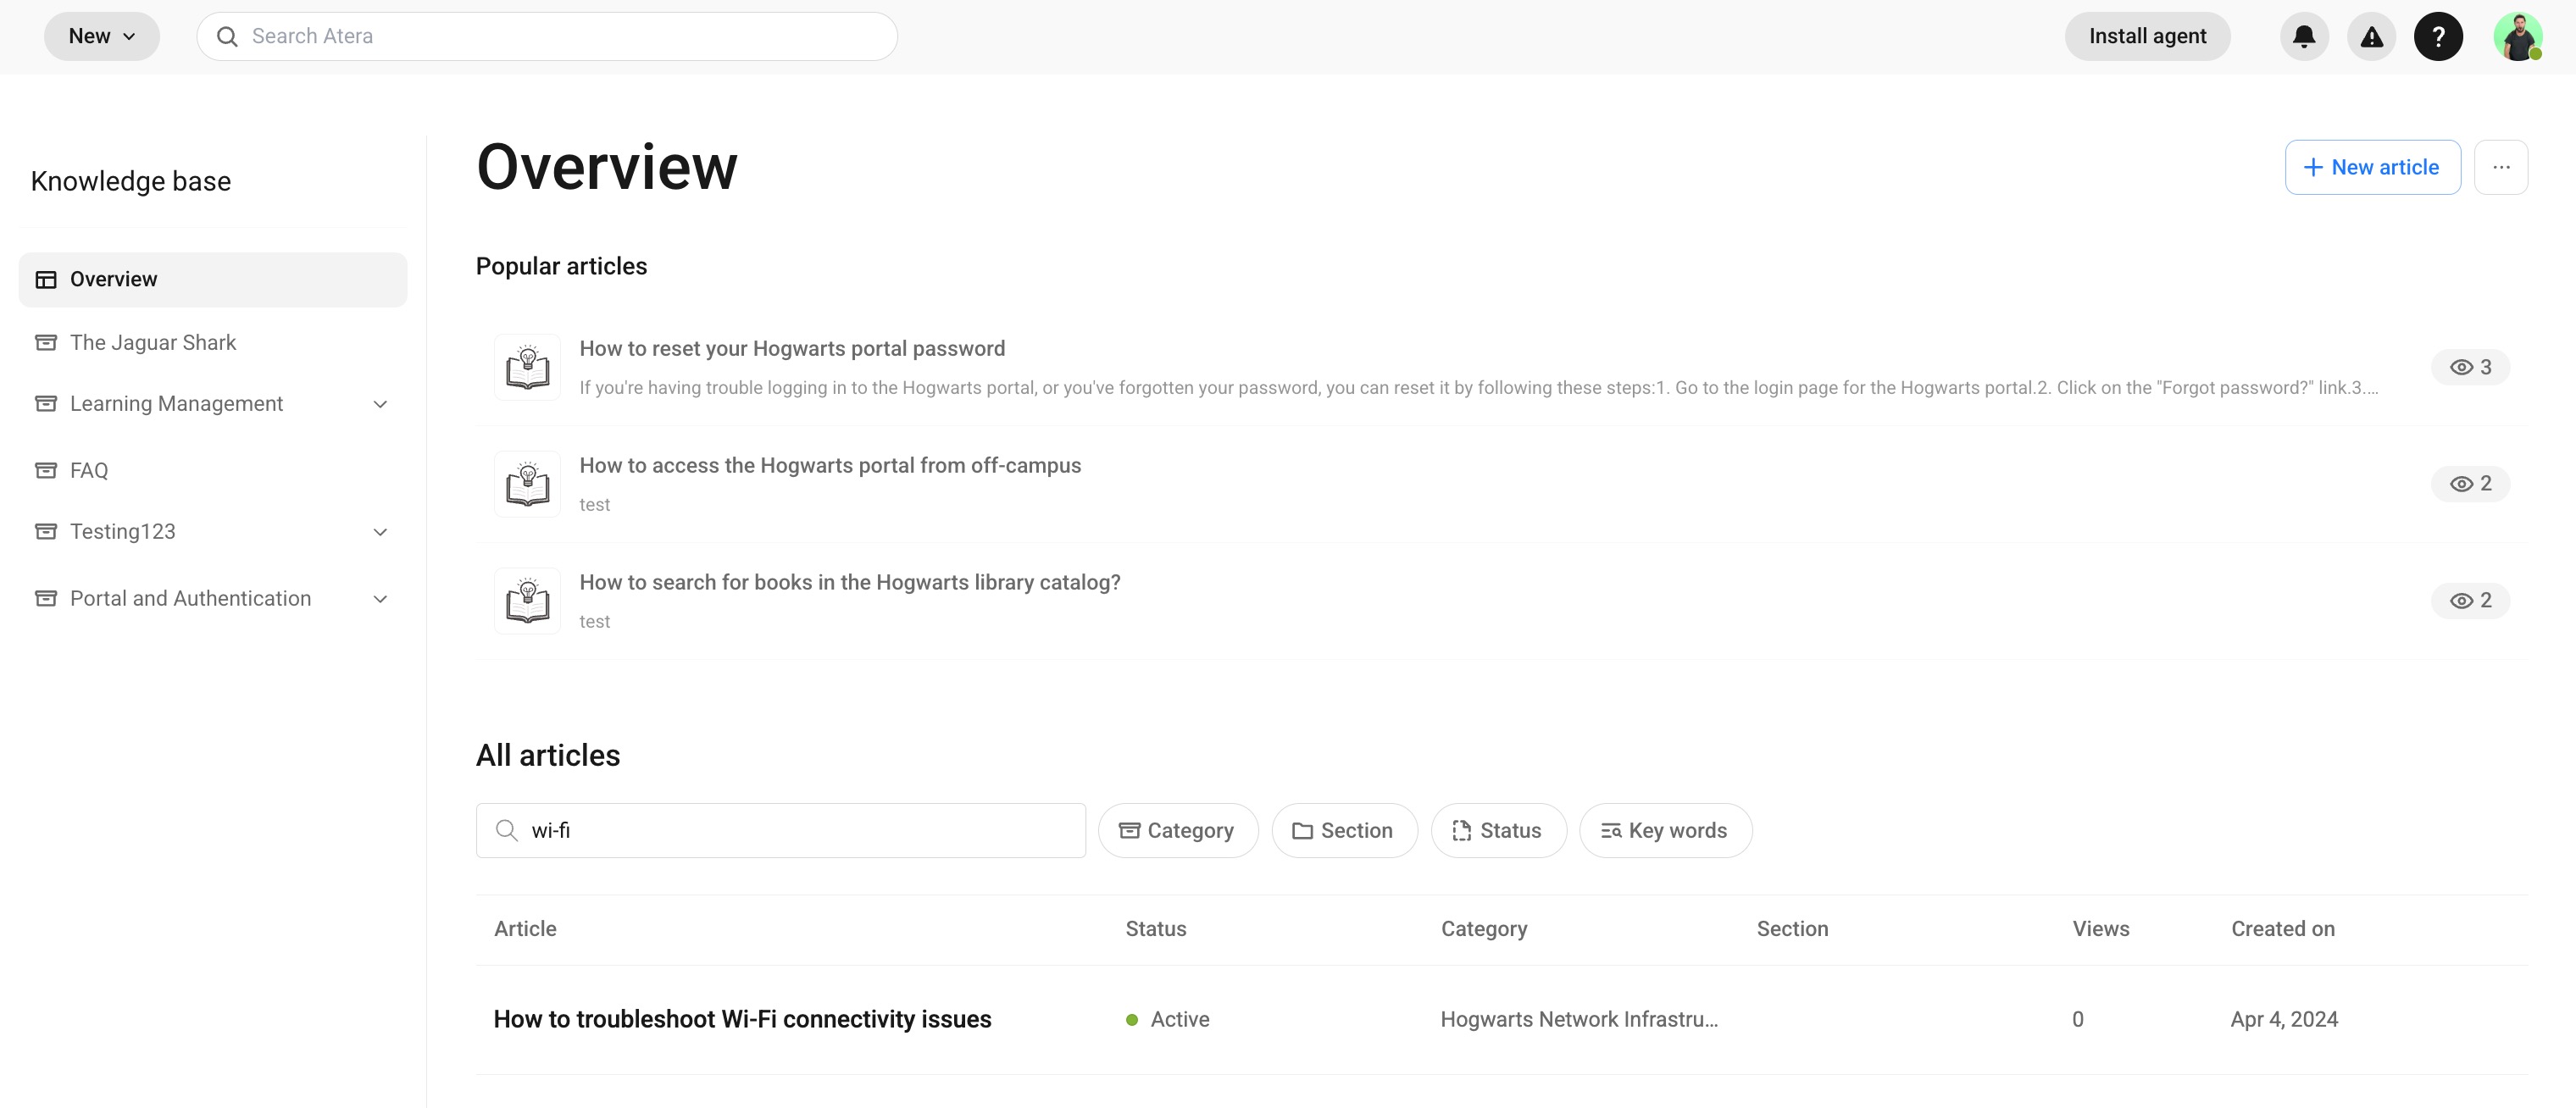Open the Testing123 category label
The image size is (2576, 1108).
[123, 532]
